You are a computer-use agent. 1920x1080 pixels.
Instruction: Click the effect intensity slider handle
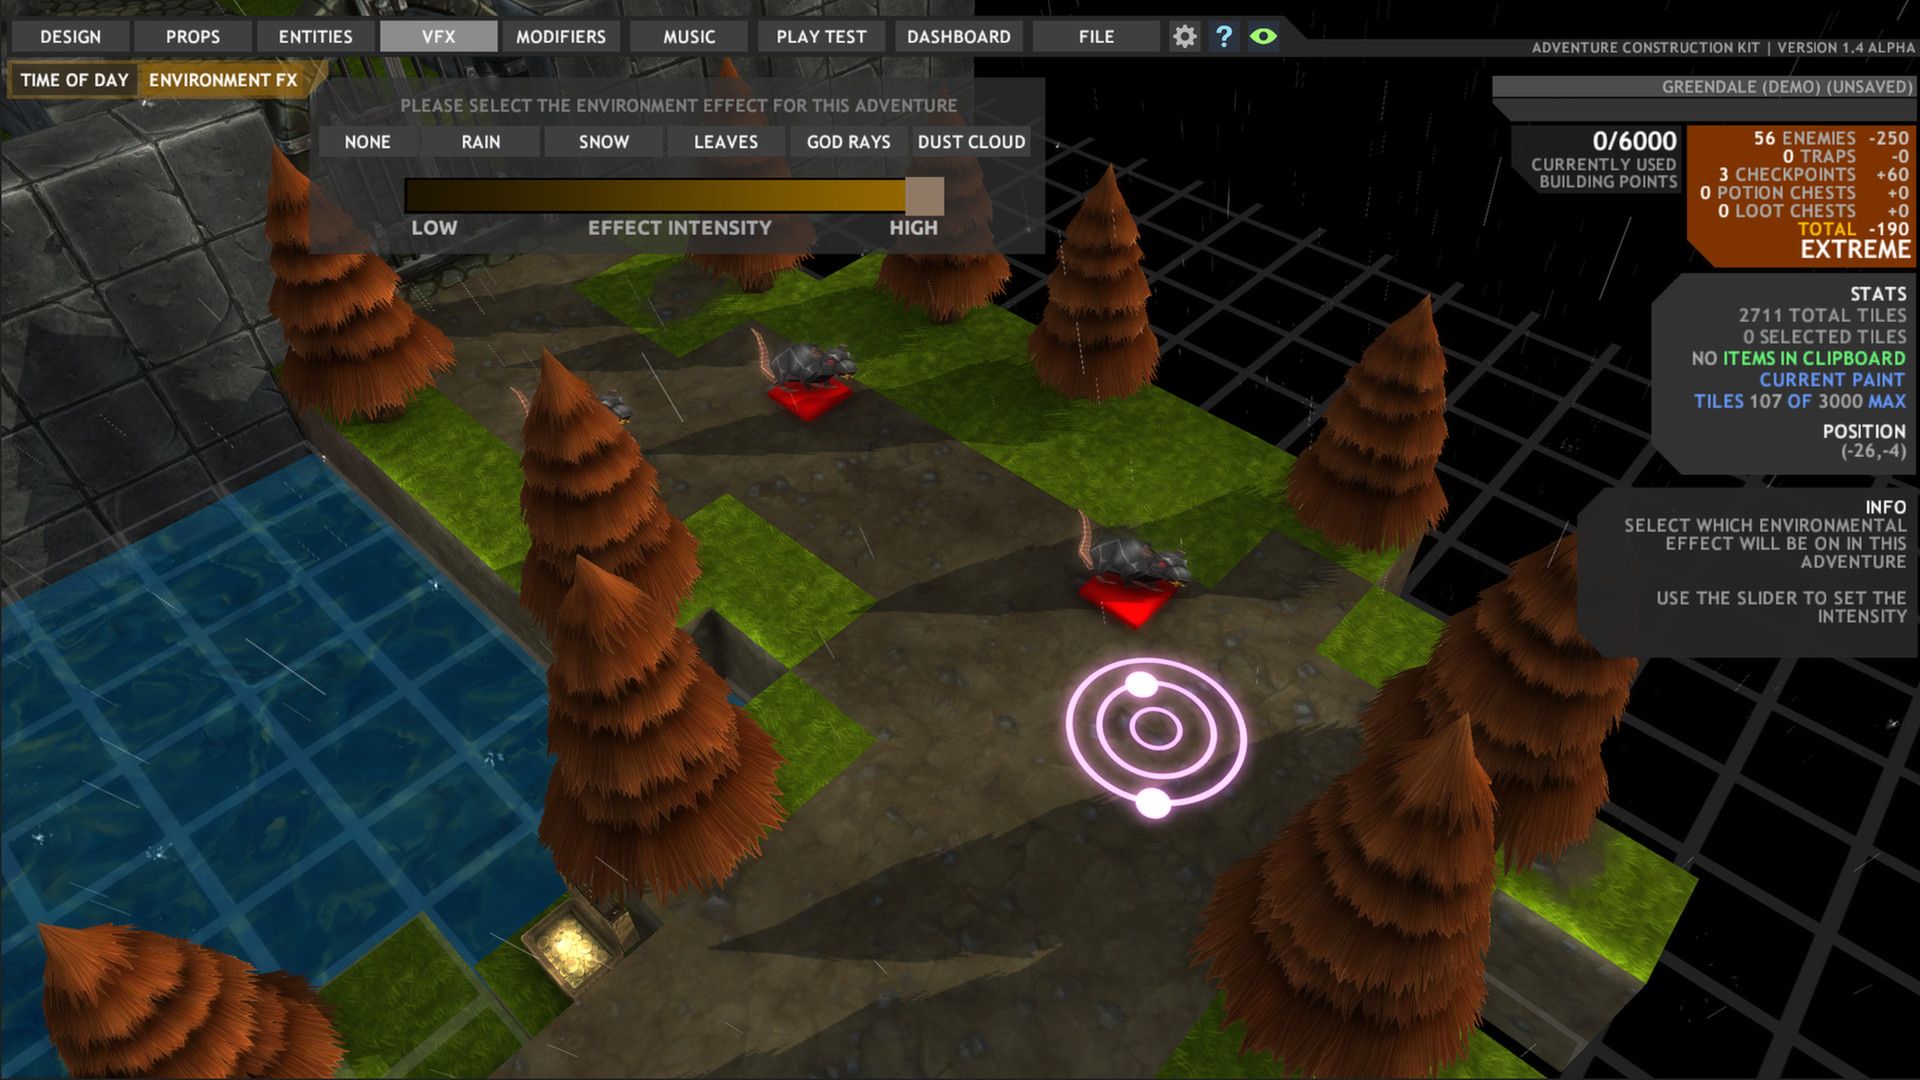924,196
